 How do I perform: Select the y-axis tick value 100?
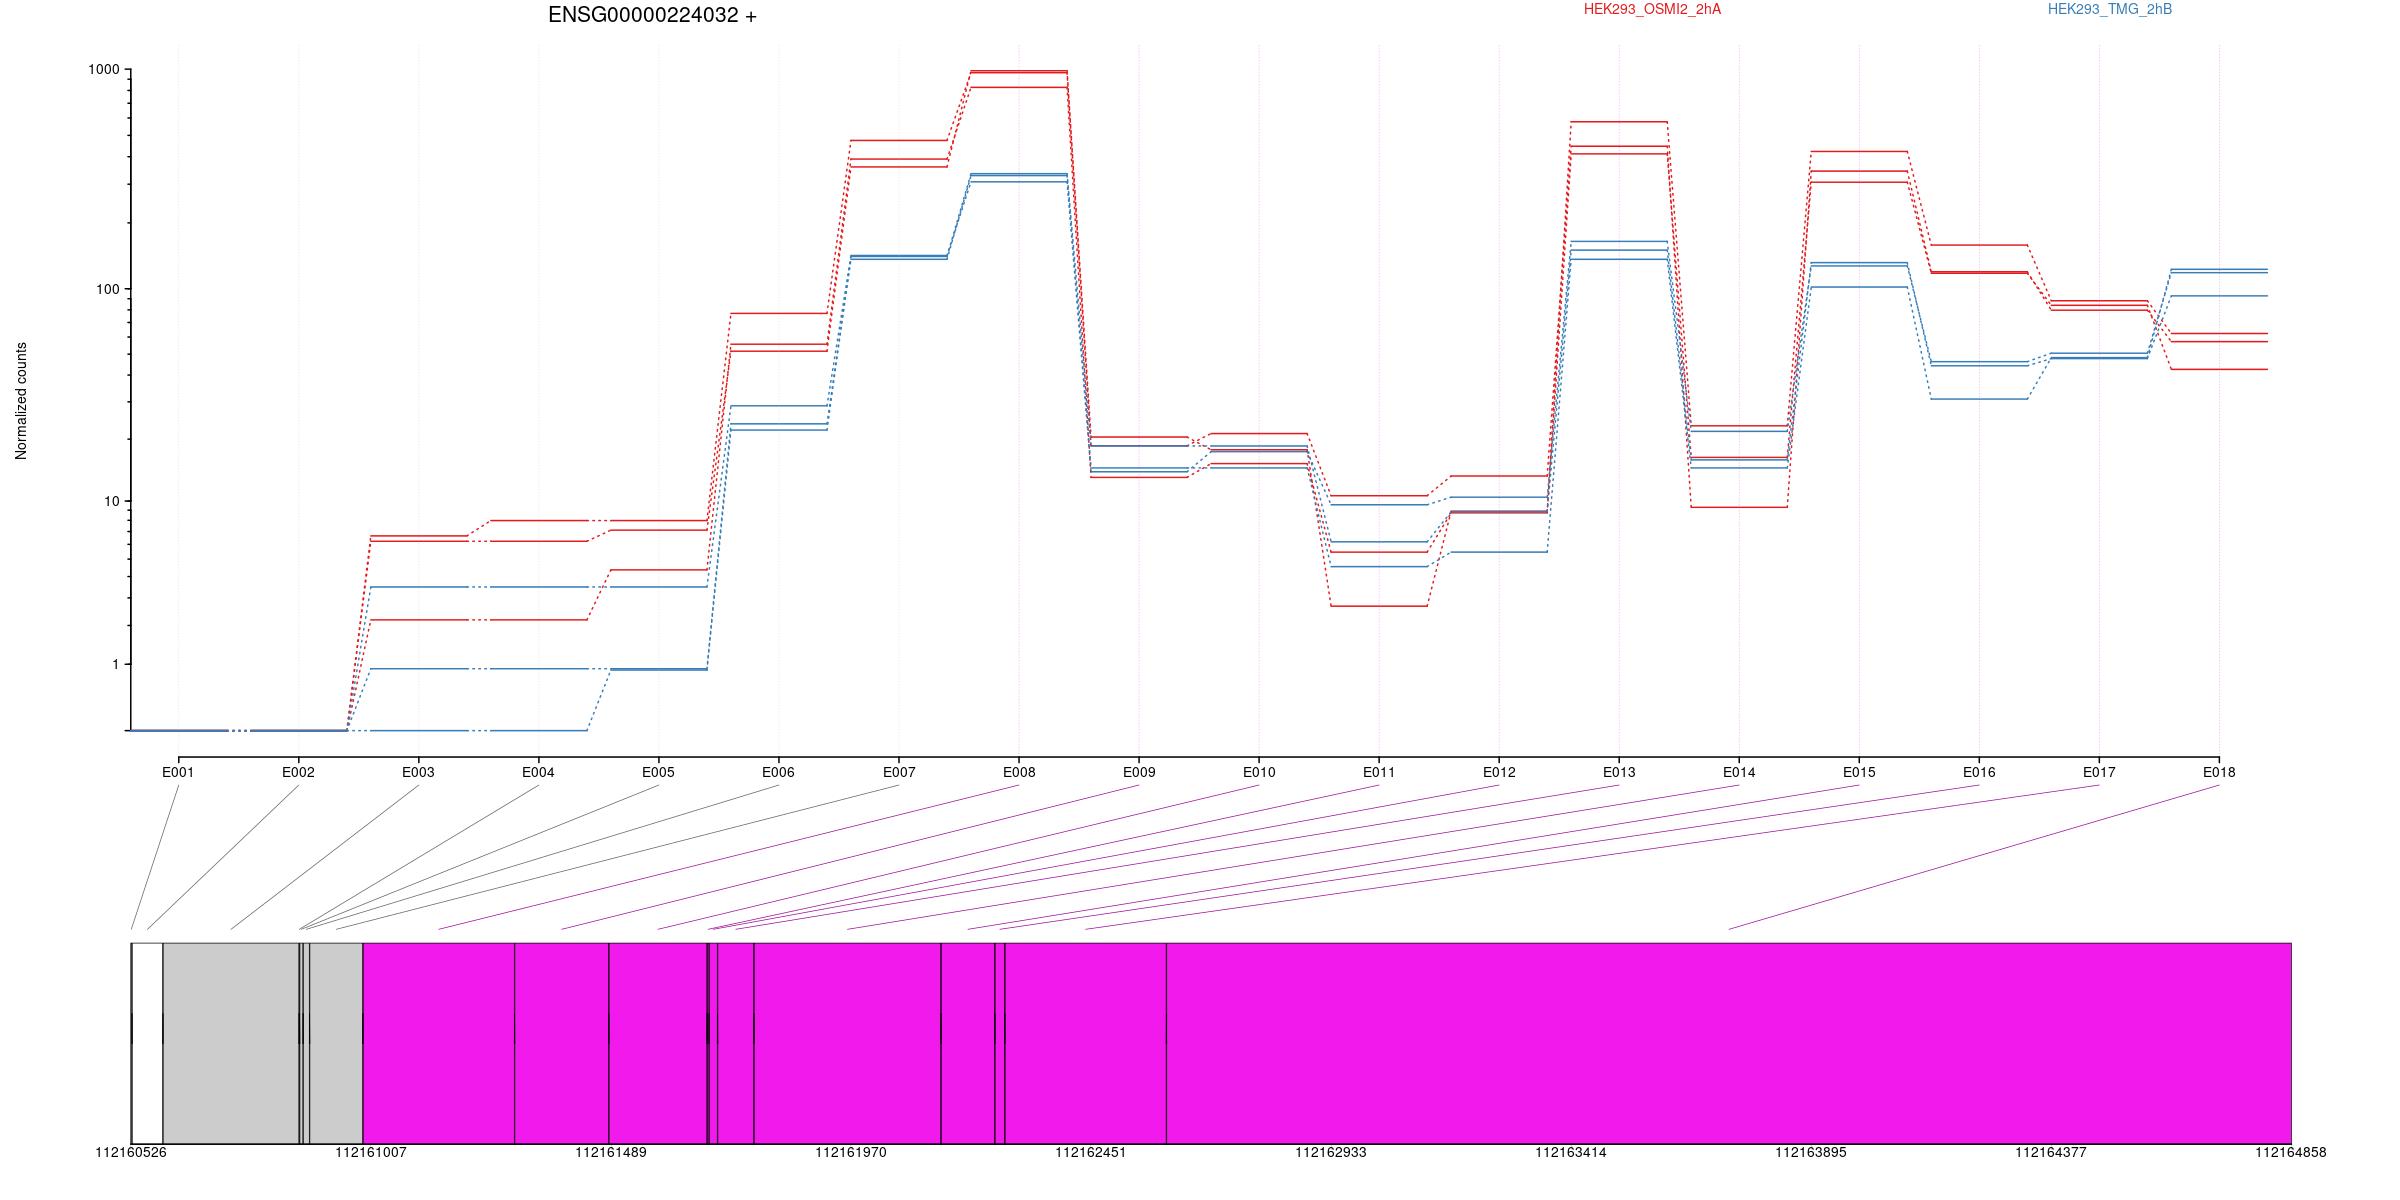[107, 289]
